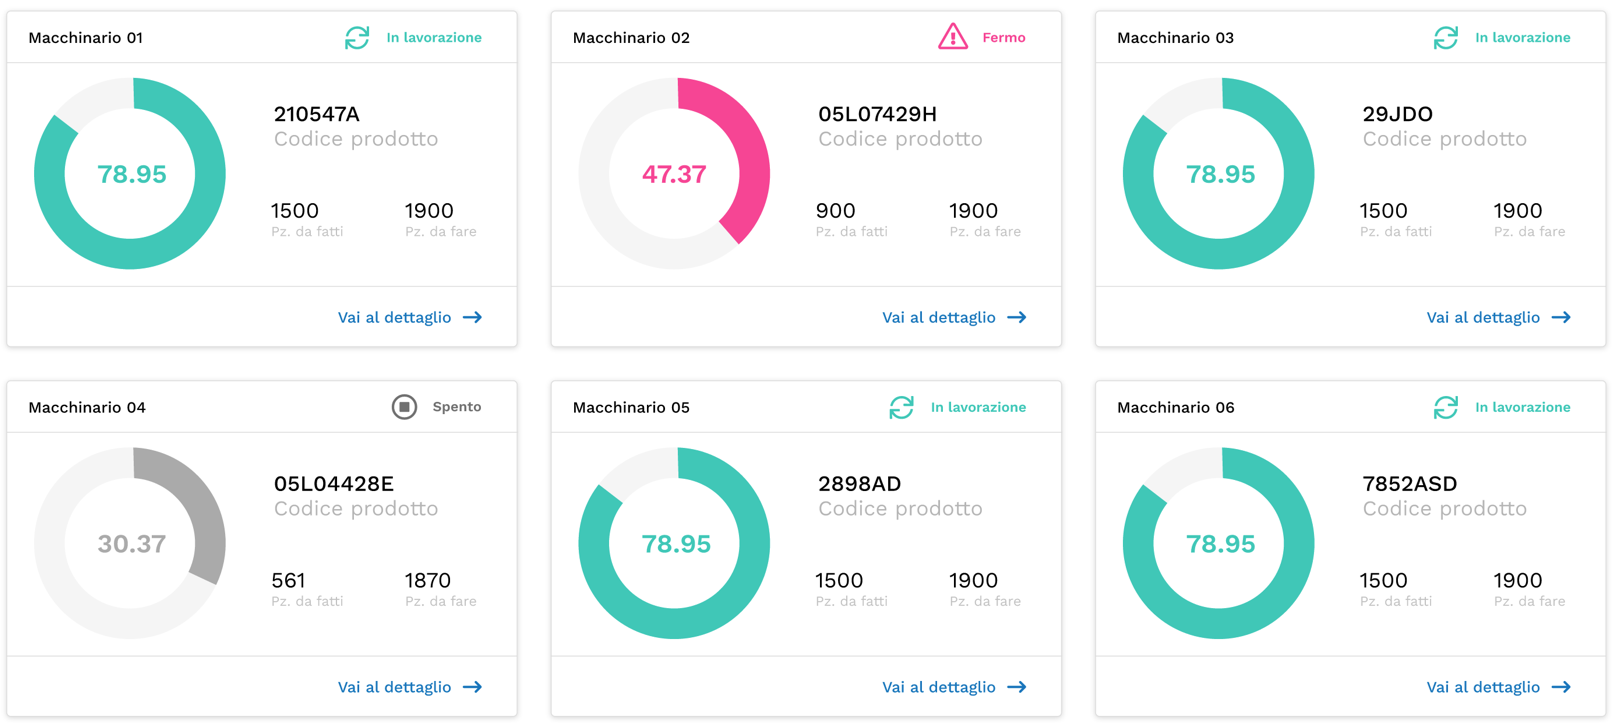The image size is (1615, 723).
Task: Click the 900 pieces-made value
Action: pyautogui.click(x=835, y=211)
